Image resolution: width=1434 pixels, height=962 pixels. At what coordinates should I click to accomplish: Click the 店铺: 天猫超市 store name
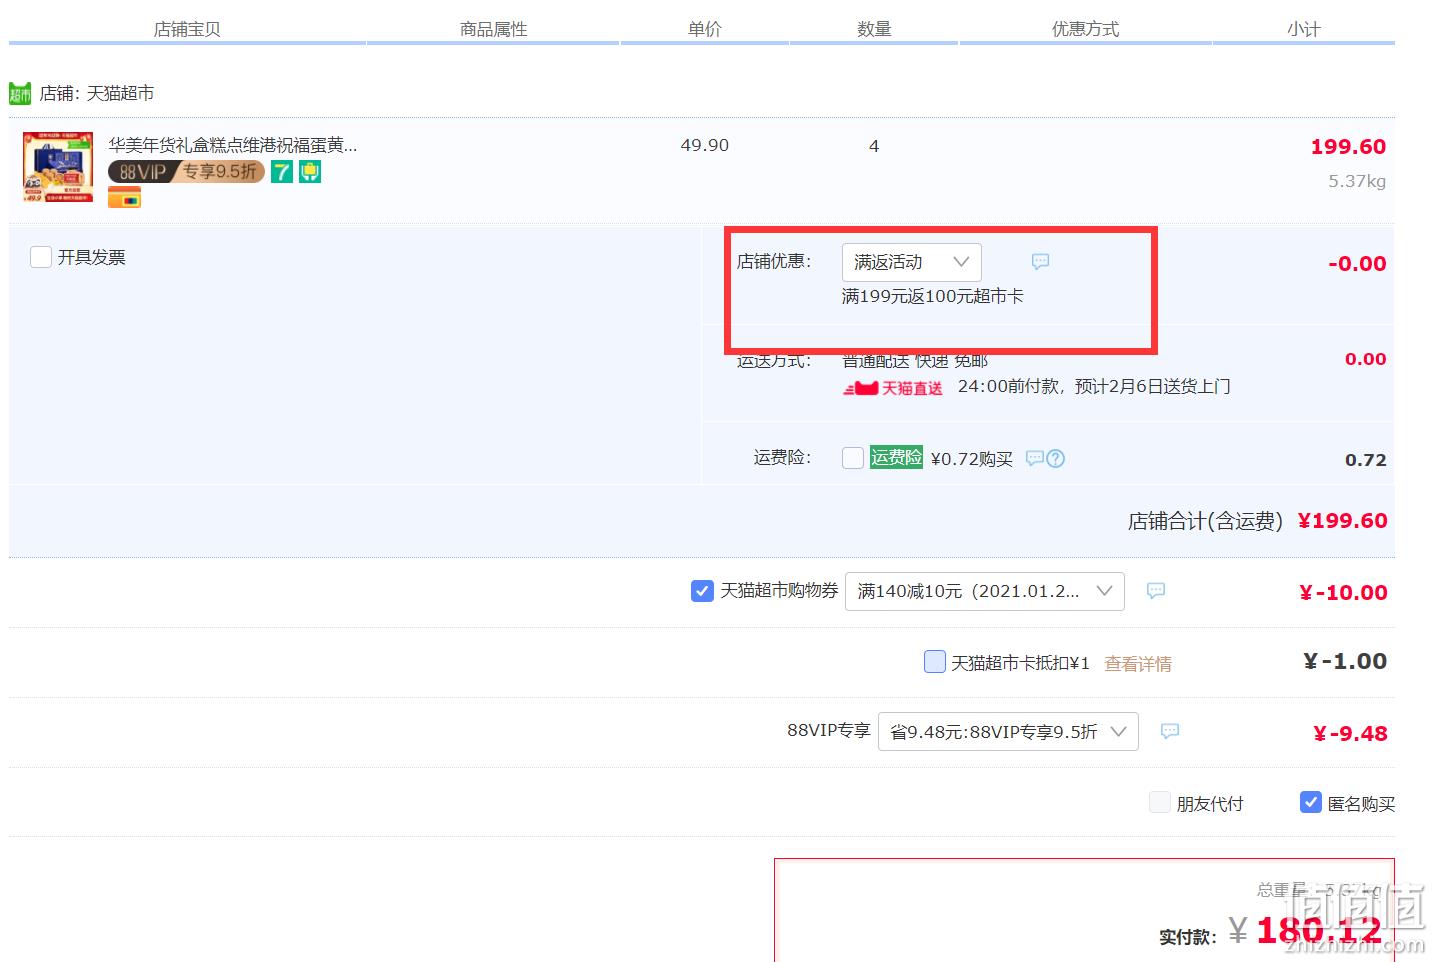[97, 94]
